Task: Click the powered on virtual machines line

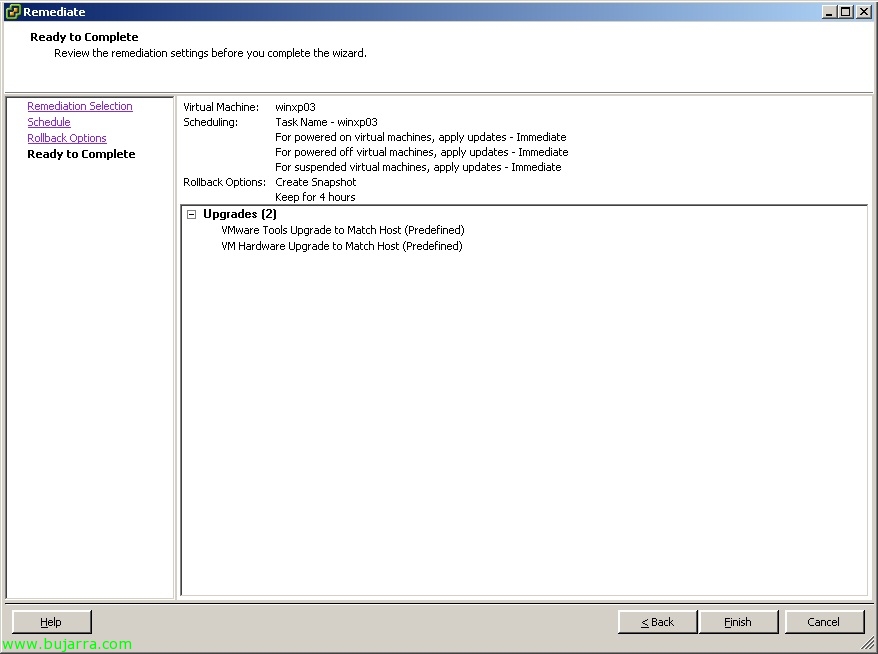Action: pos(421,137)
